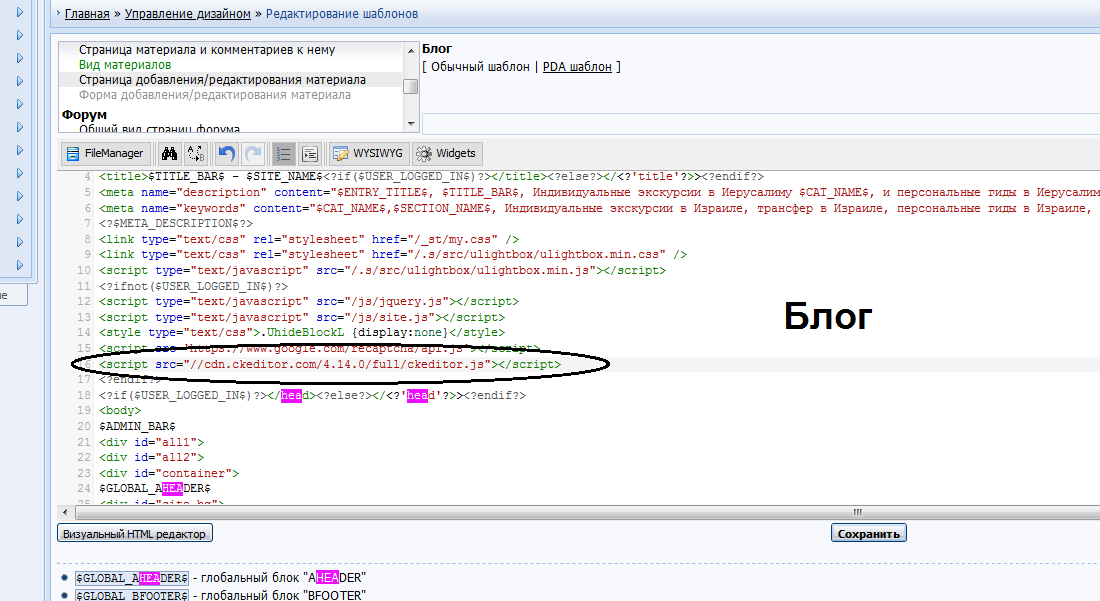Select Страница добавления/редактирования материала in the list
This screenshot has width=1100, height=601.
222,80
